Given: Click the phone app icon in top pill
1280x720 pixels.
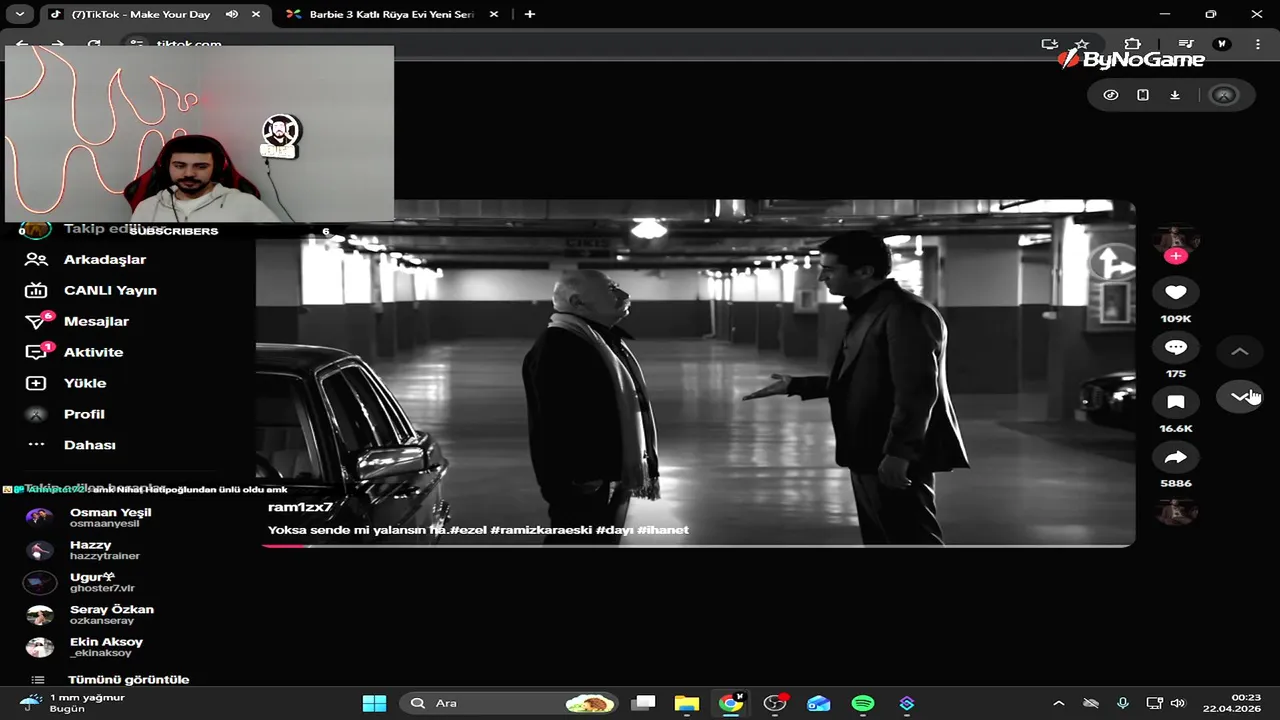Looking at the screenshot, I should (1143, 95).
